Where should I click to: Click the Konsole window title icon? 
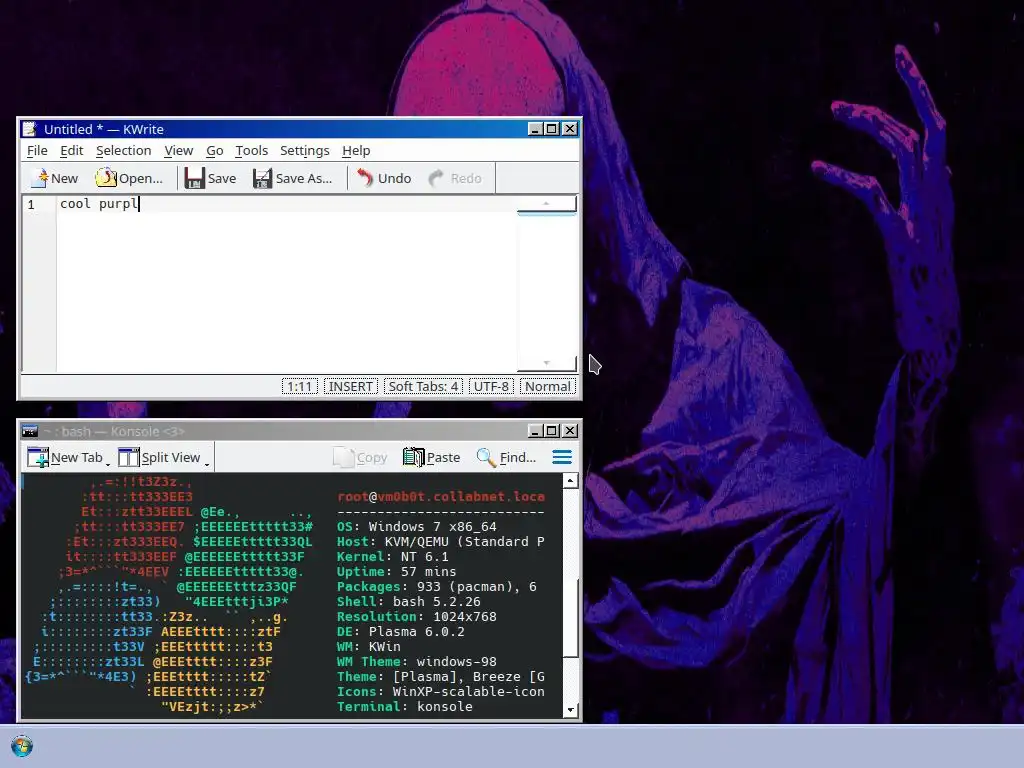[x=29, y=431]
